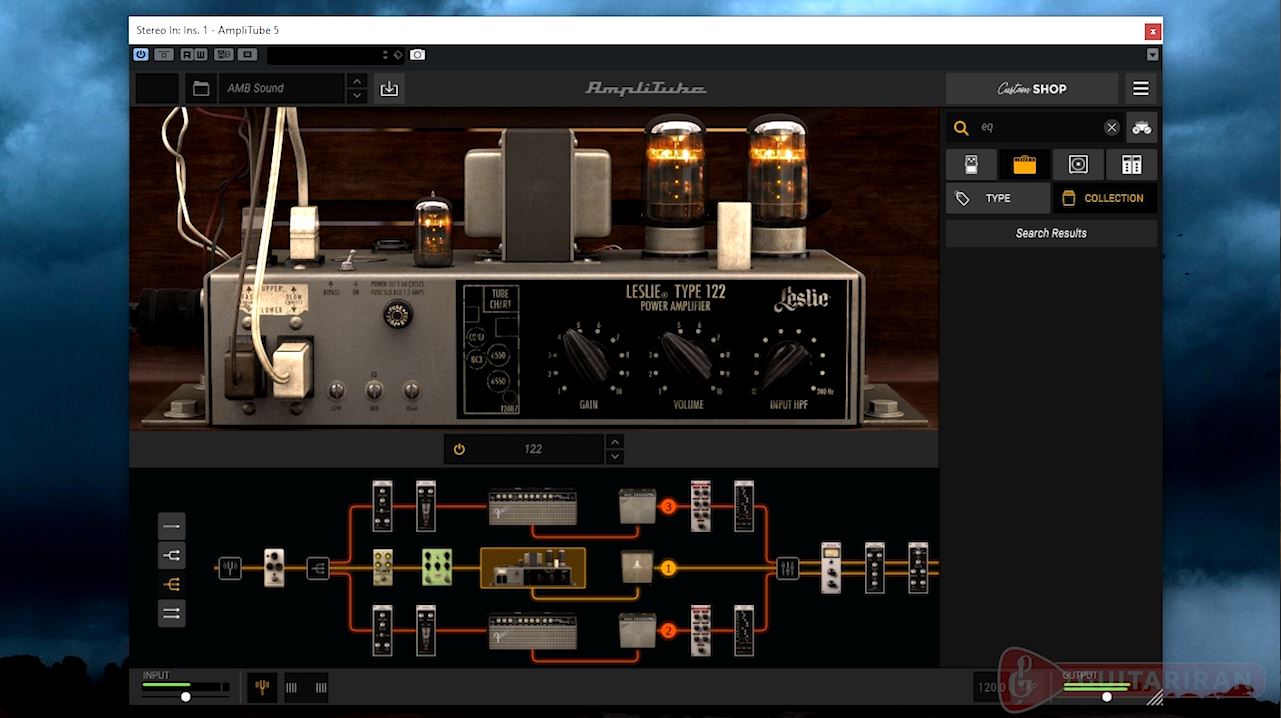Adjust the OUTPUT level slider
The height and width of the screenshot is (718, 1281).
pyautogui.click(x=1106, y=696)
